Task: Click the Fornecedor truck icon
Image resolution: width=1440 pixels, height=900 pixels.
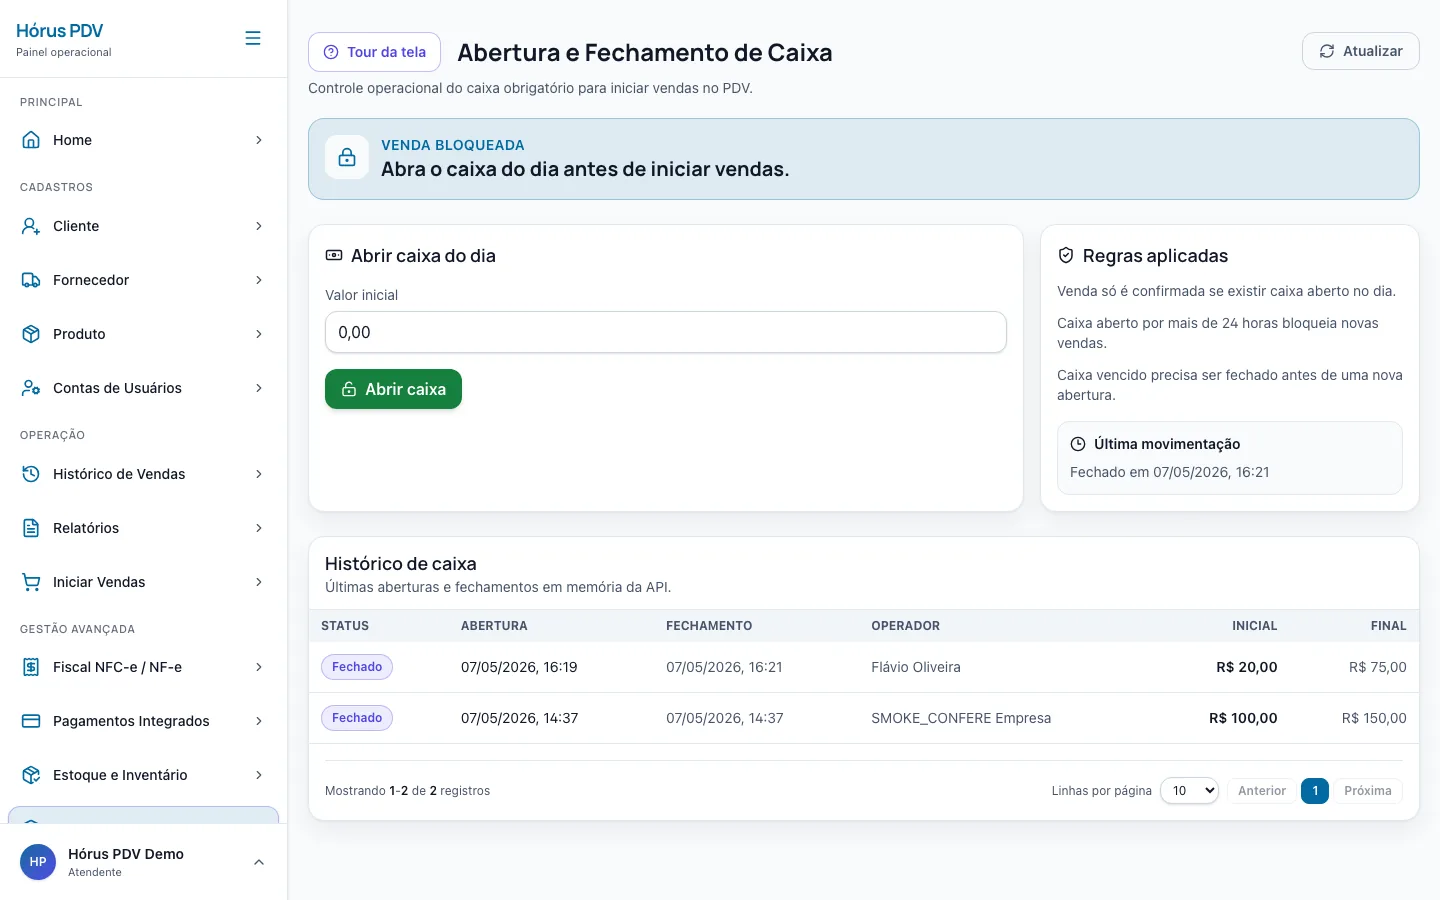Action: [x=31, y=280]
